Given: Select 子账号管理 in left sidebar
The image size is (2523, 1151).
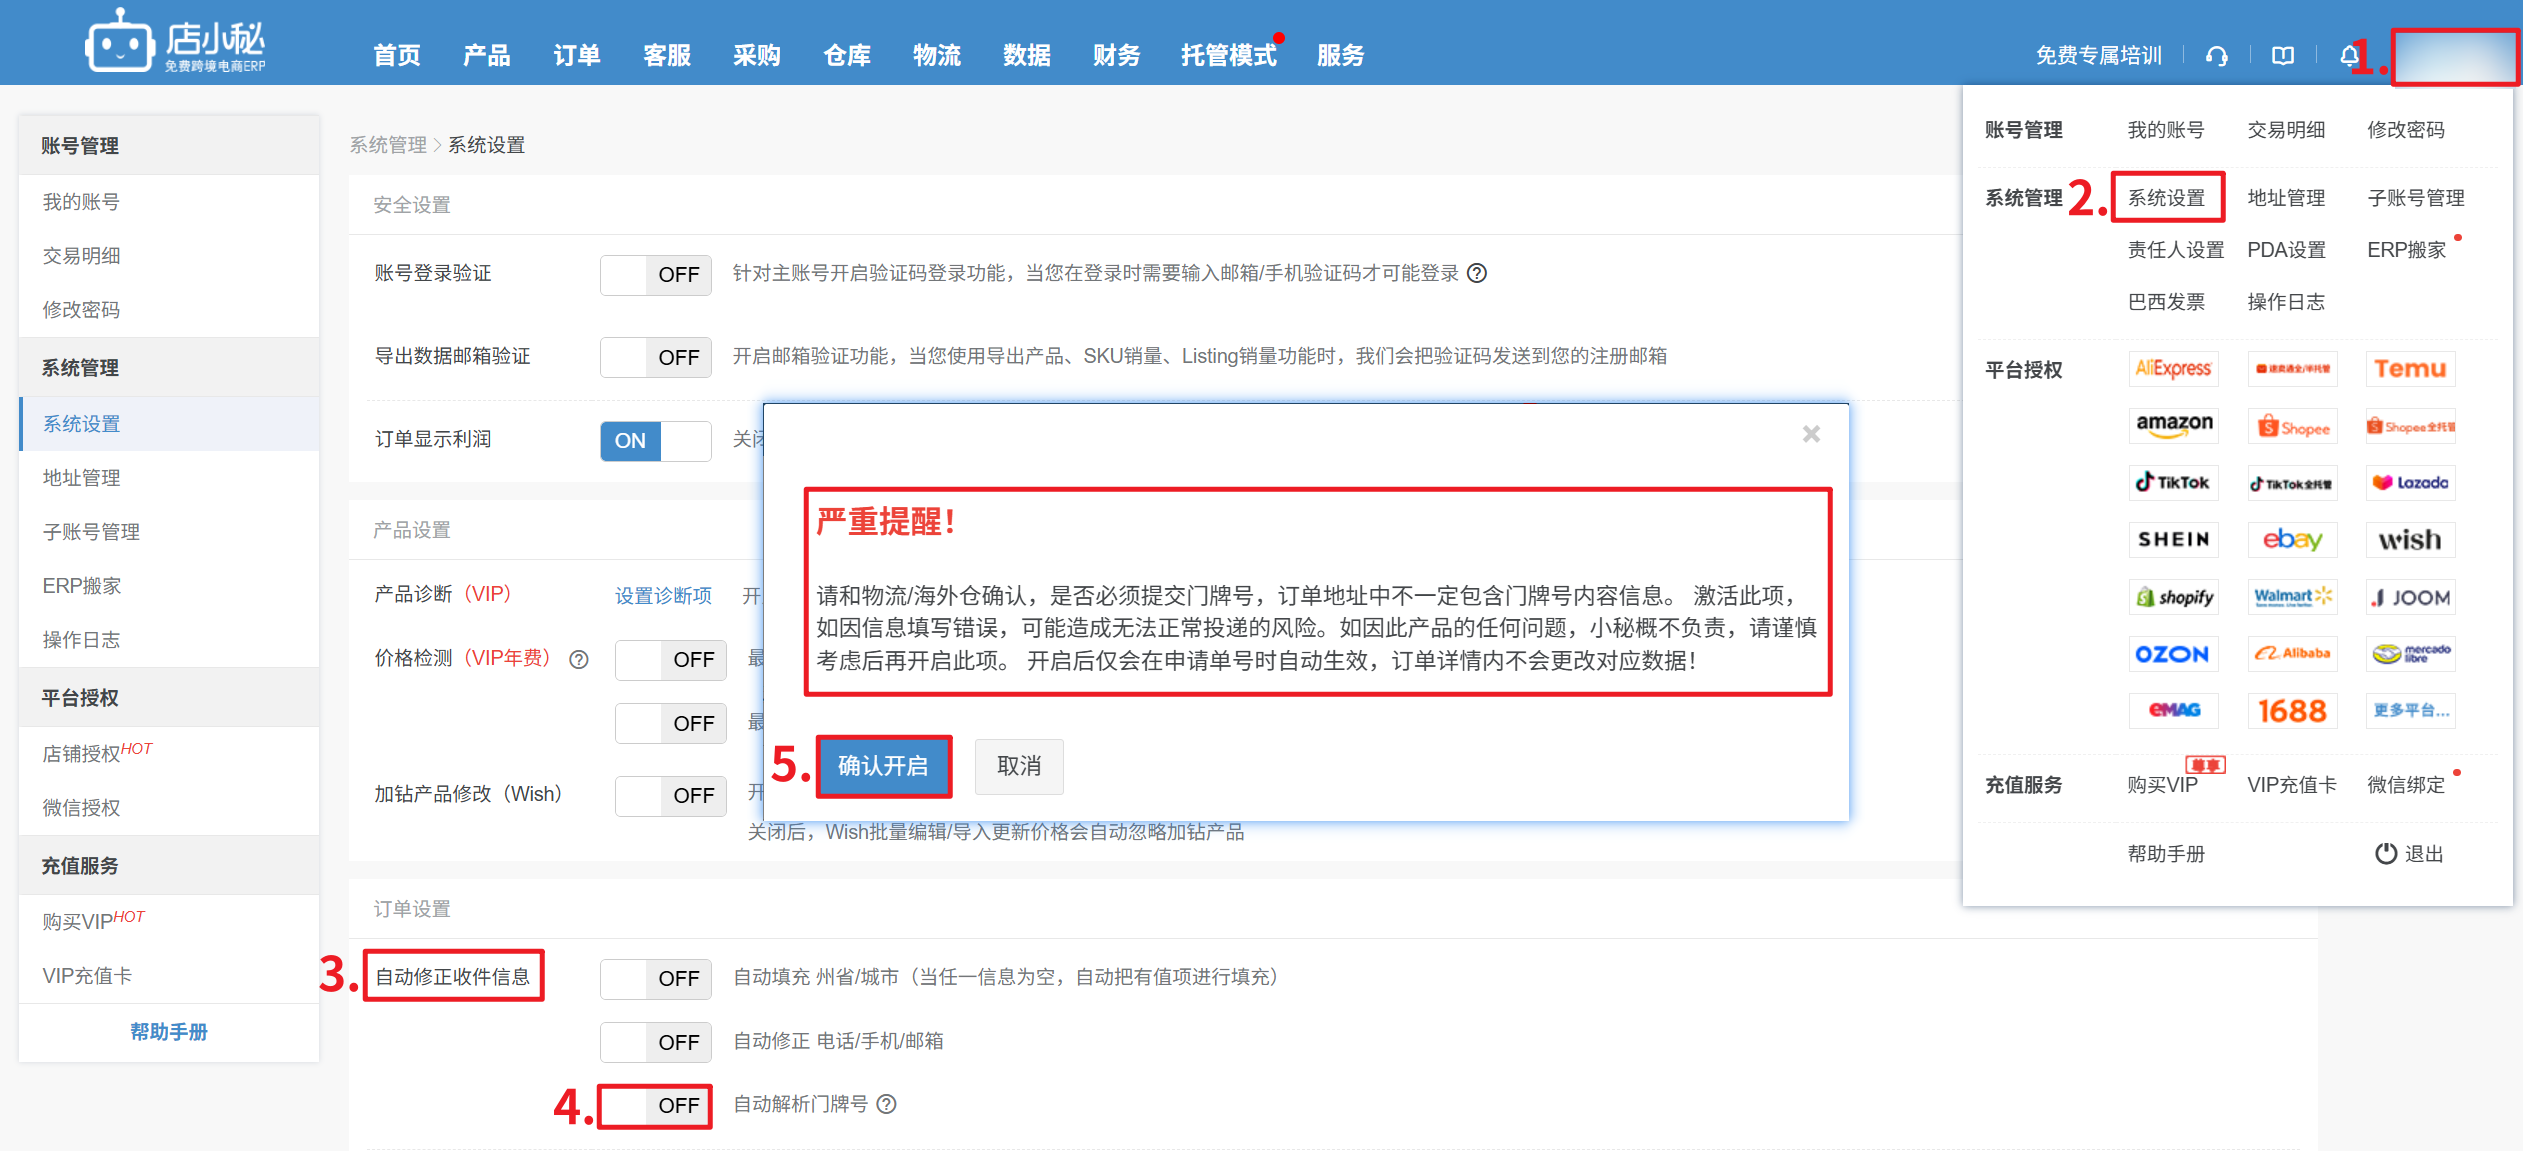Looking at the screenshot, I should point(91,532).
